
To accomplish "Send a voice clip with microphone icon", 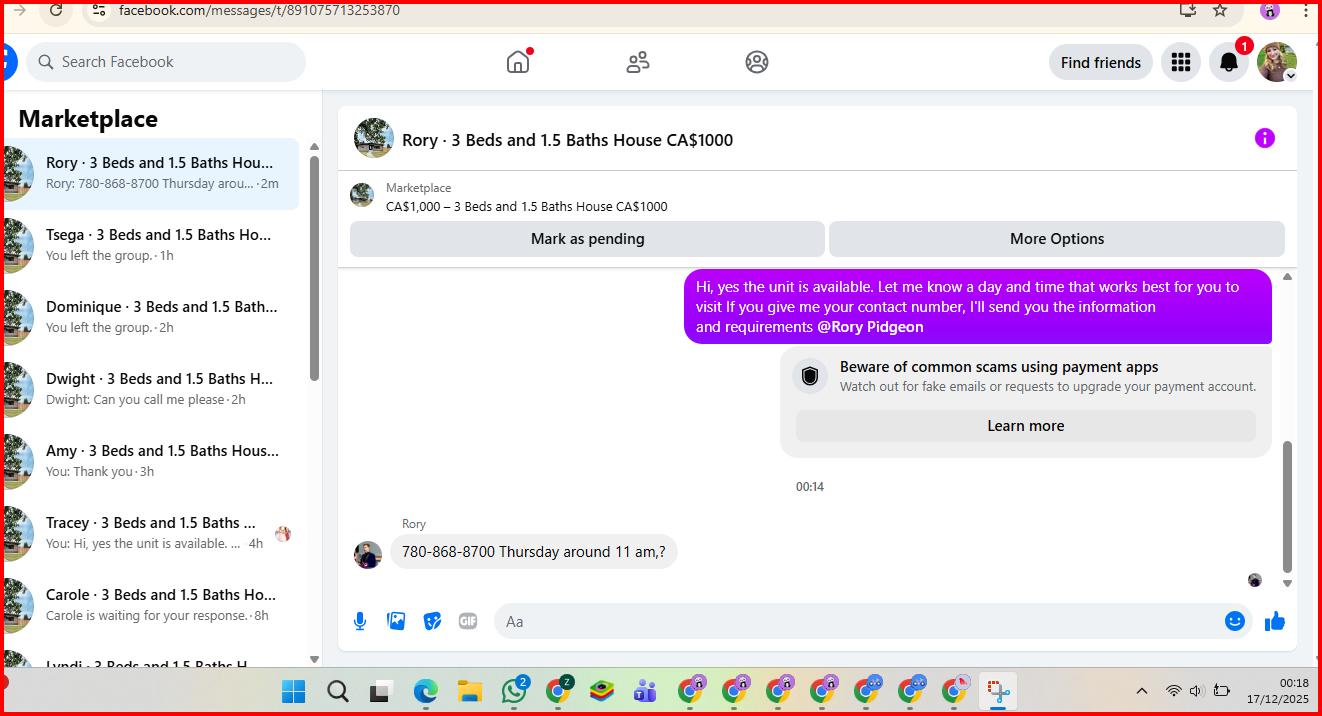I will tap(360, 621).
